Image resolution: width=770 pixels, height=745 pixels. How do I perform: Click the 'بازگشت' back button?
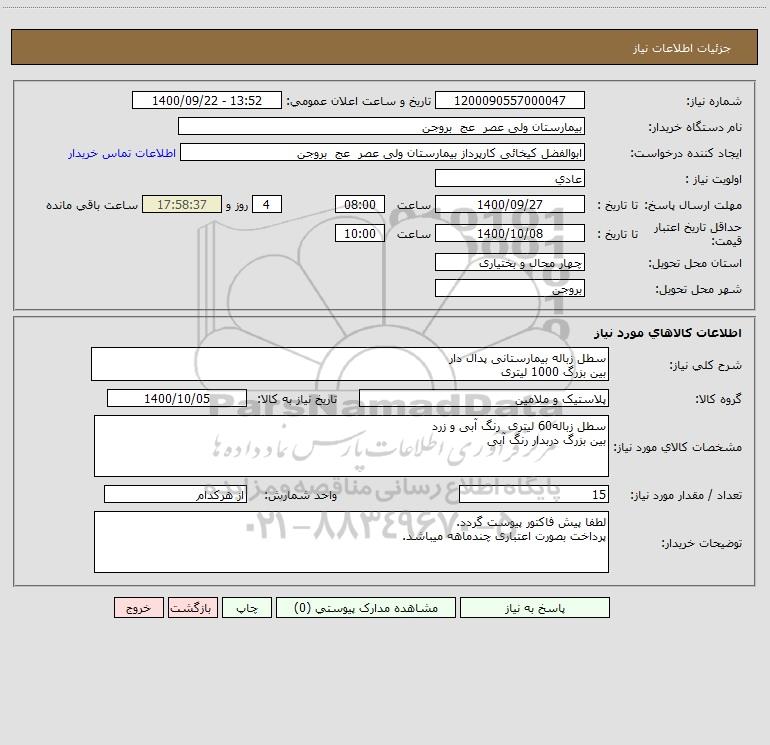[x=192, y=607]
